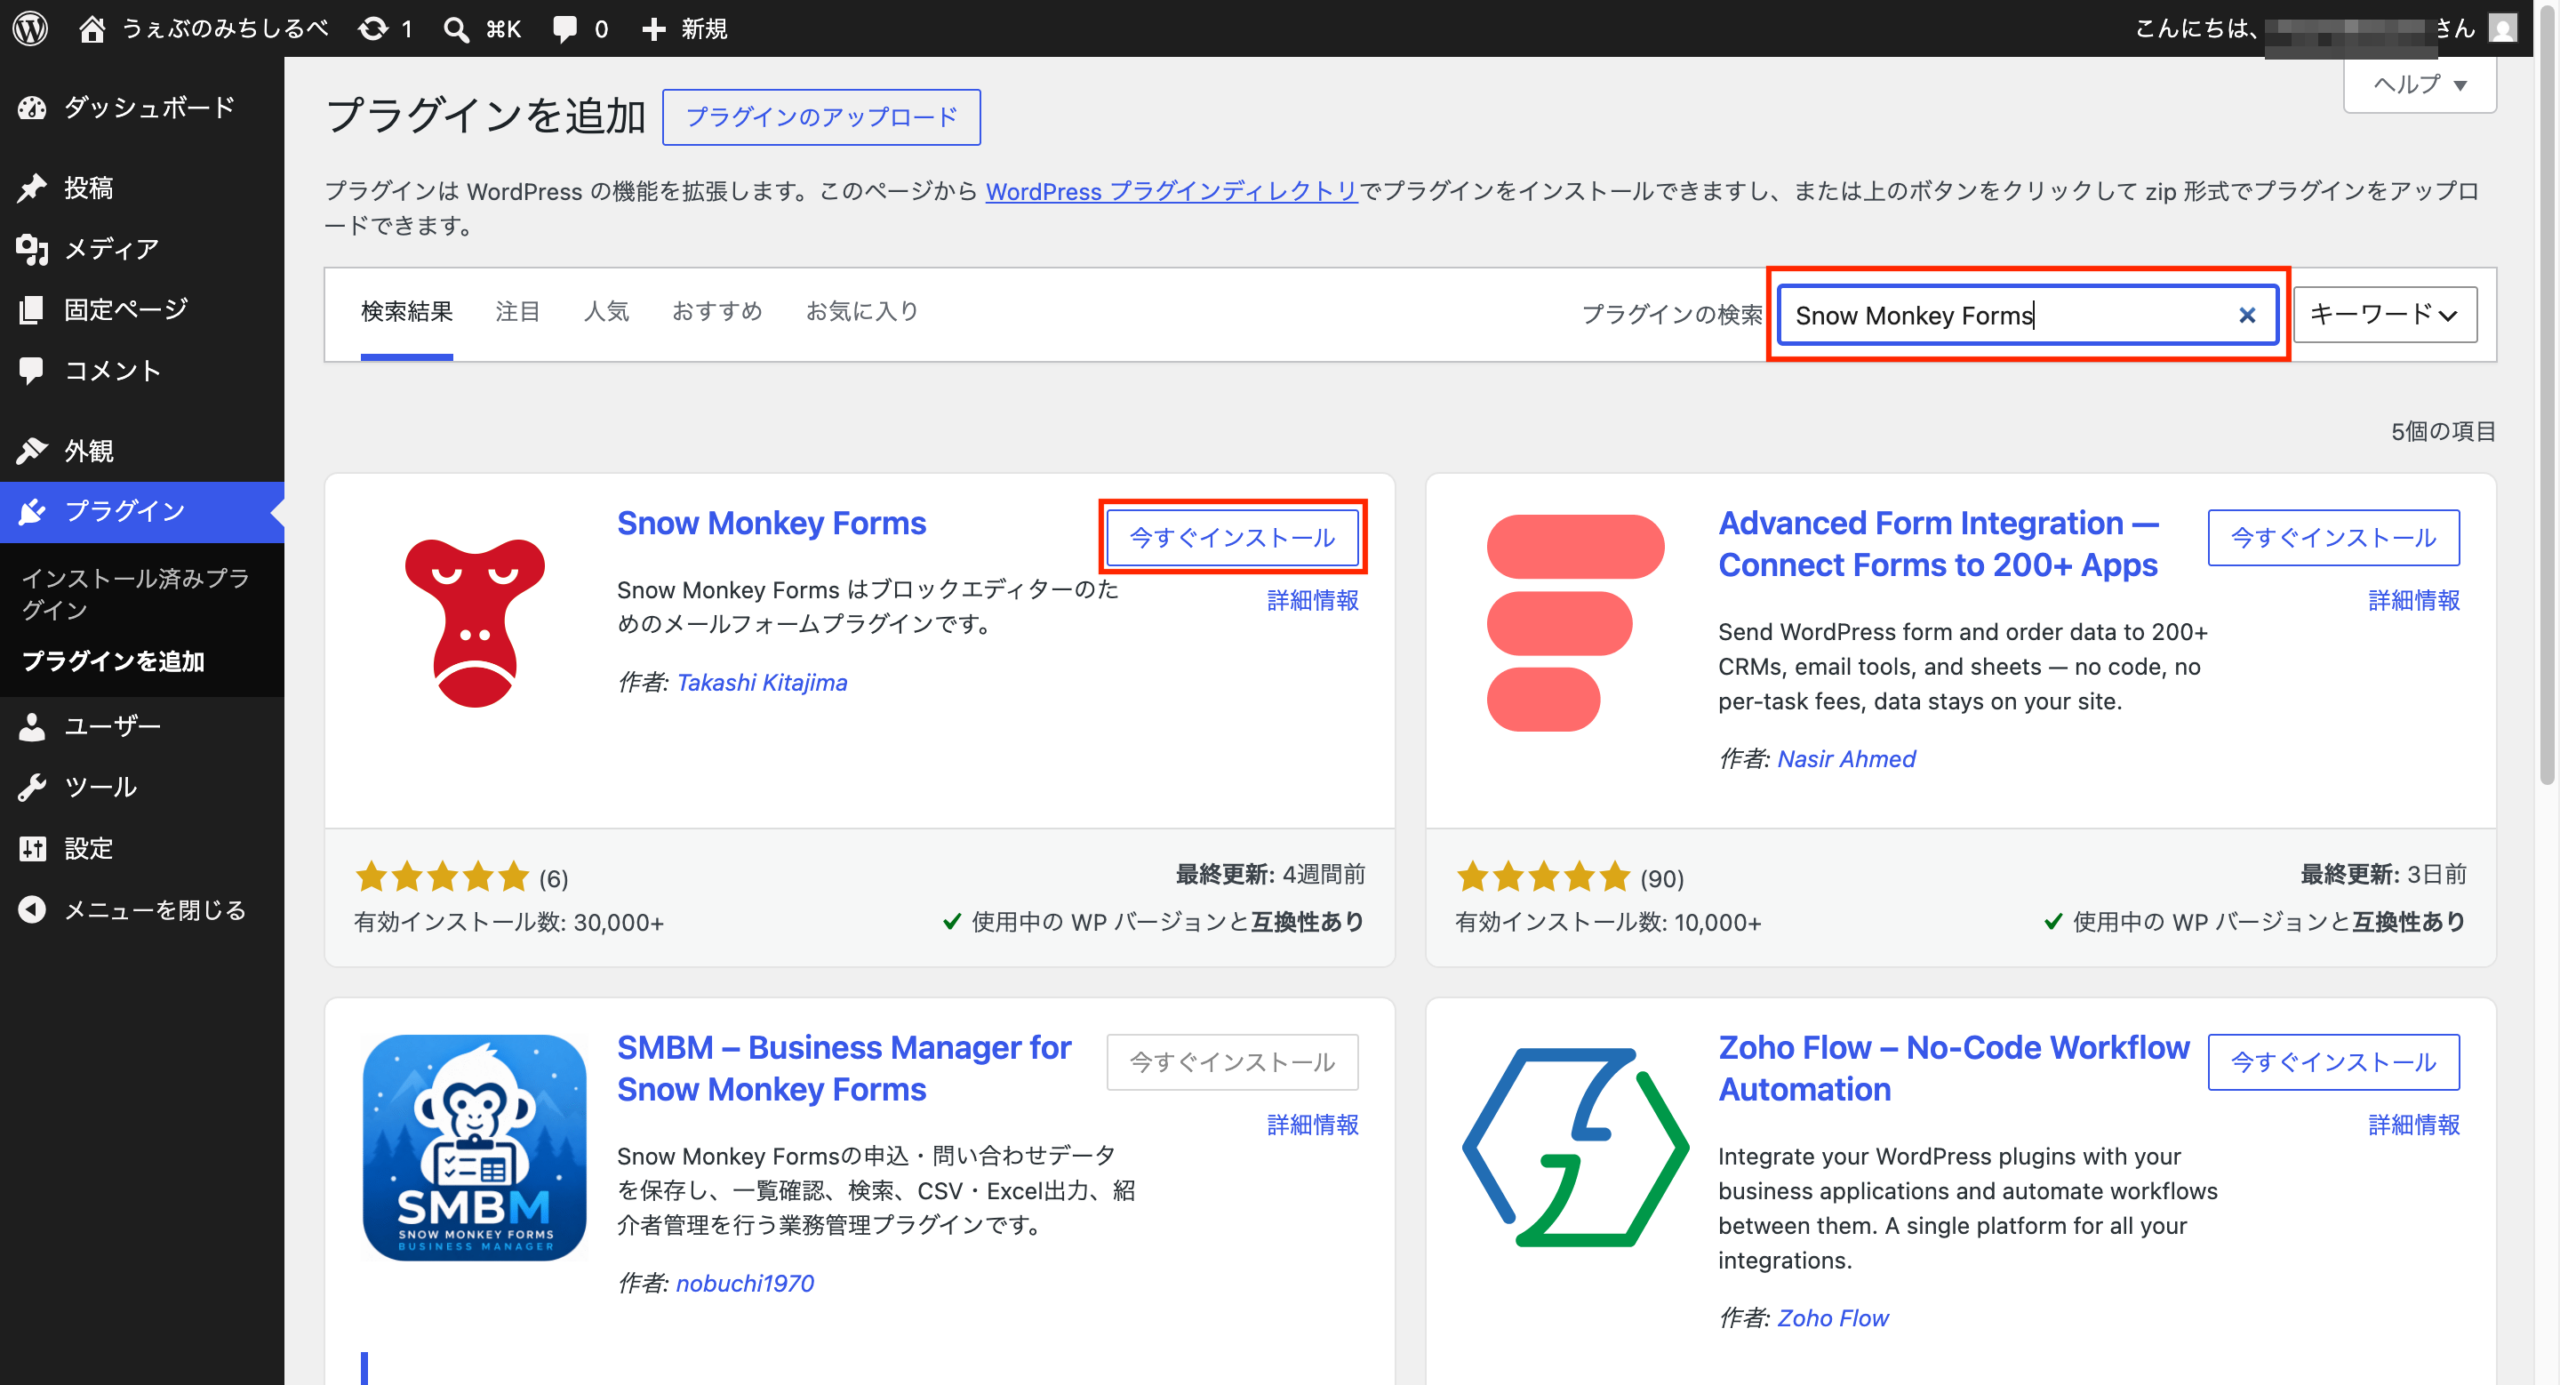This screenshot has height=1385, width=2560.
Task: Click Advanced Form Integration star rating
Action: 1543,878
